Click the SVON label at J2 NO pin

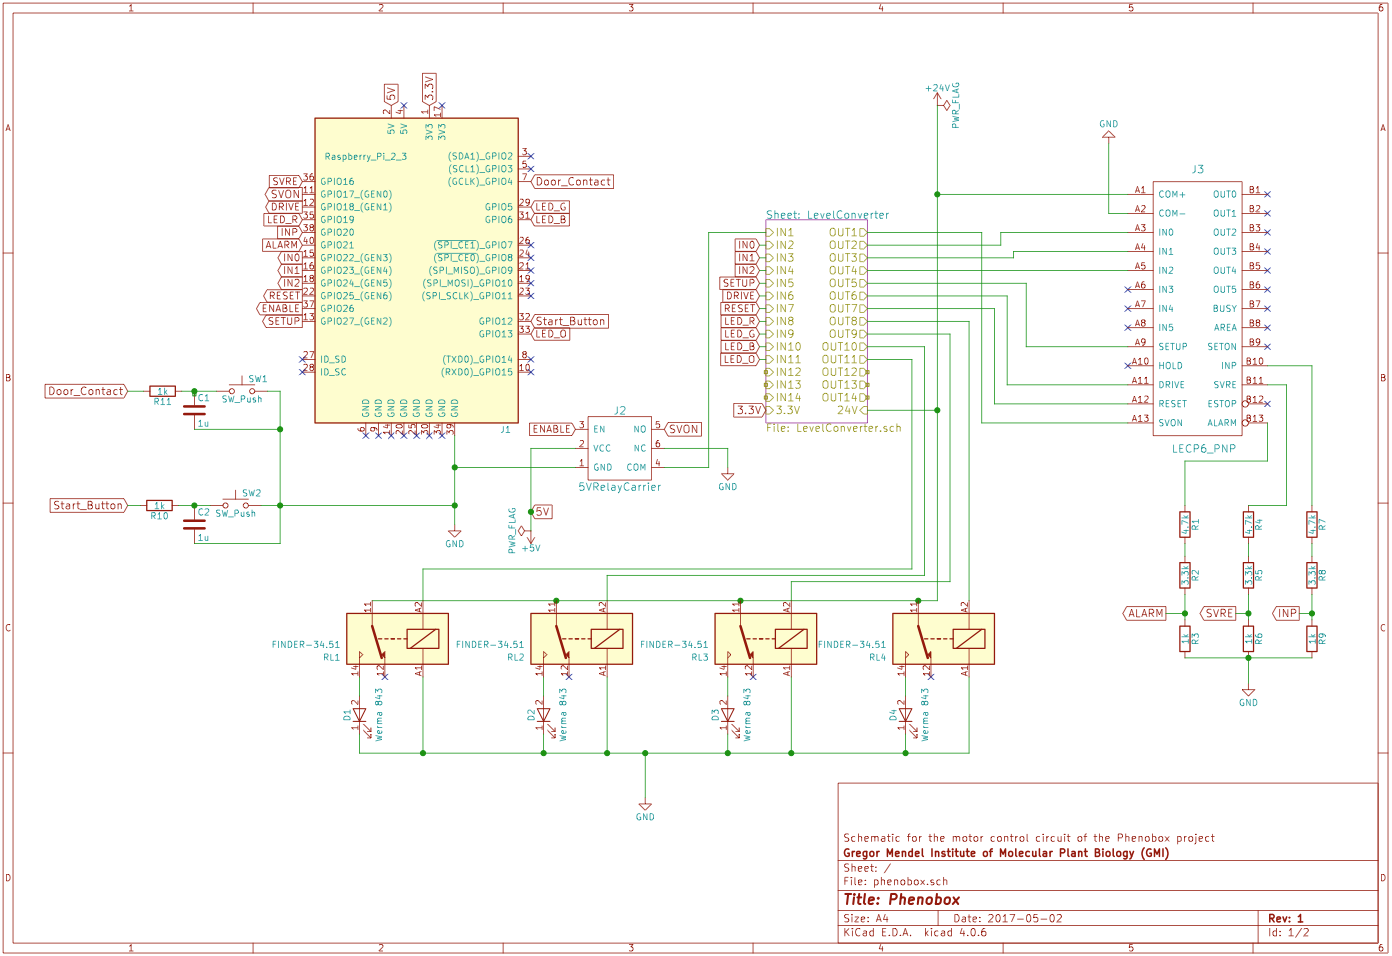[x=683, y=429]
